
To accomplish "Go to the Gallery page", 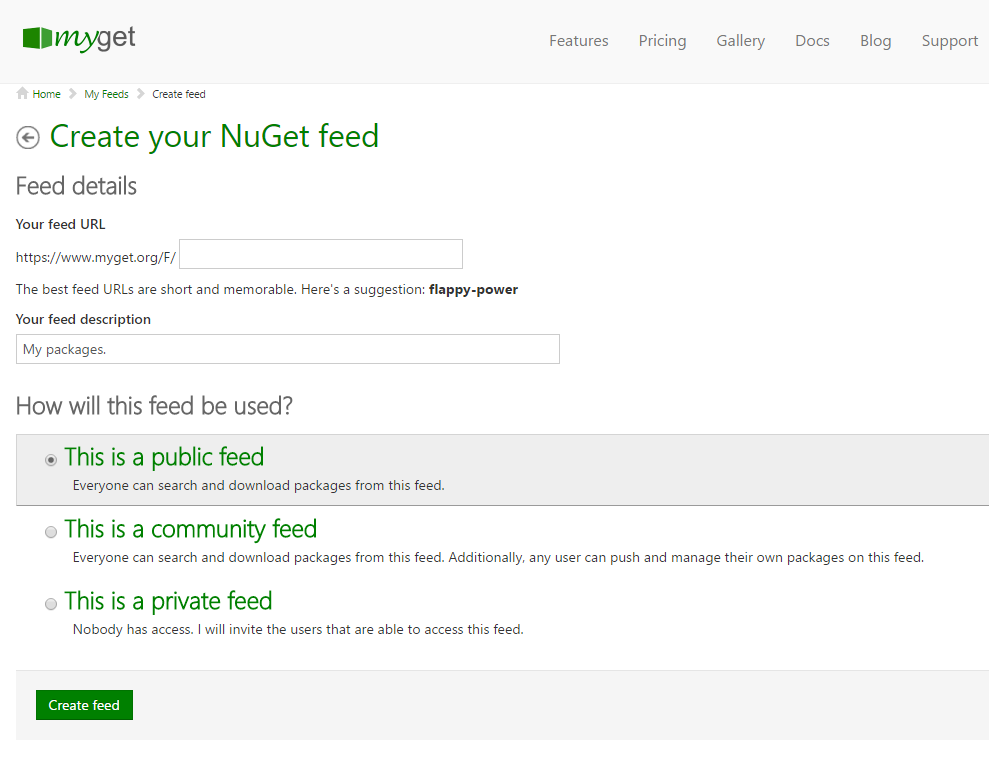I will (740, 41).
